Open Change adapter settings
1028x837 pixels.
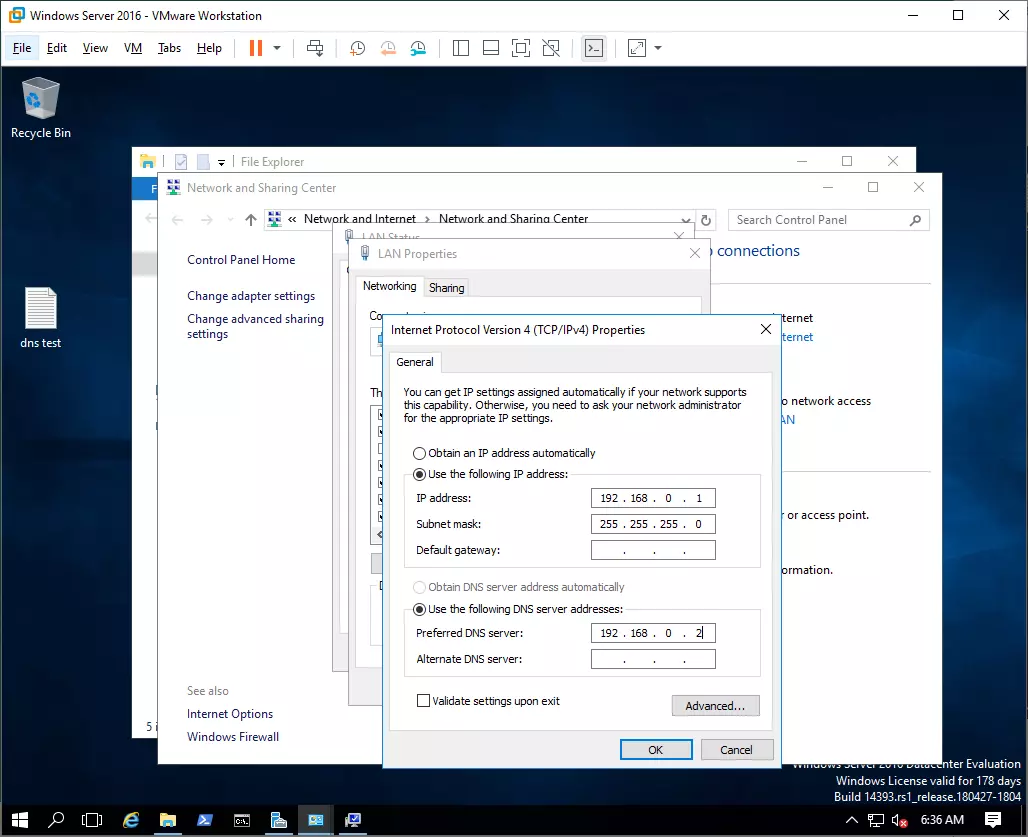251,296
